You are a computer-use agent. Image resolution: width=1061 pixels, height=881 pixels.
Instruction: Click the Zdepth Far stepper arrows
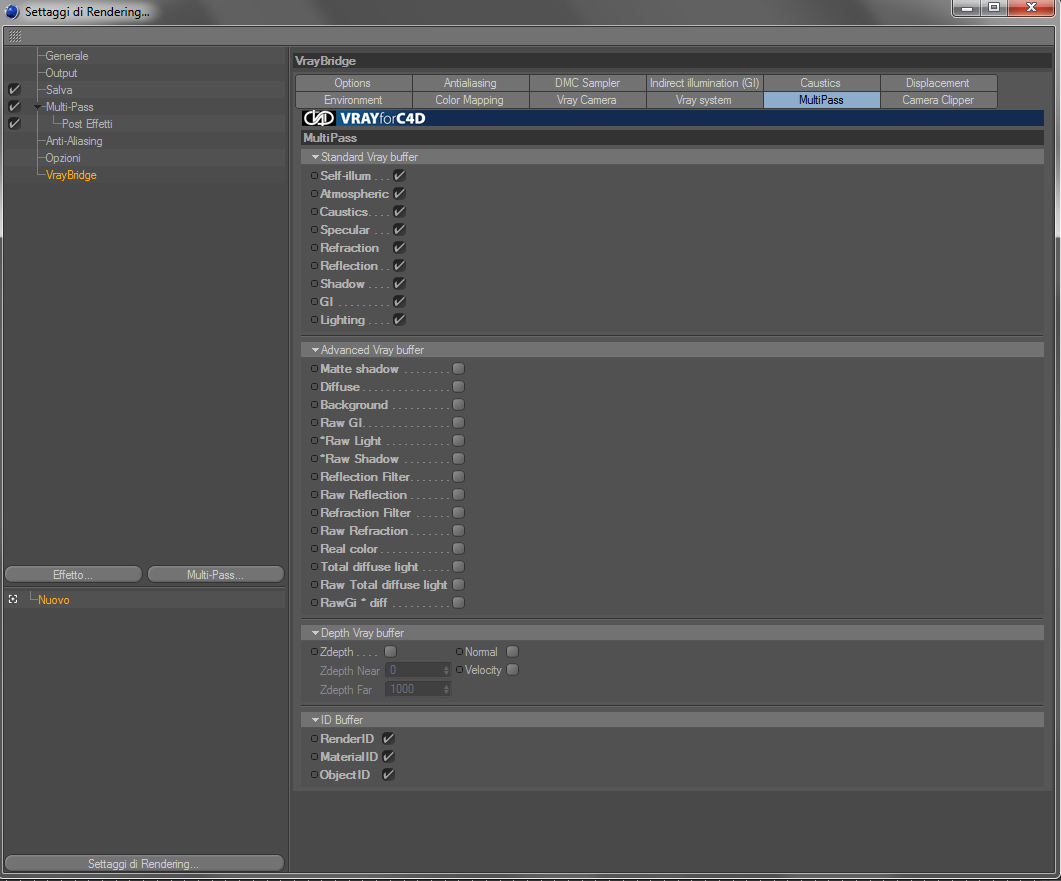[446, 689]
